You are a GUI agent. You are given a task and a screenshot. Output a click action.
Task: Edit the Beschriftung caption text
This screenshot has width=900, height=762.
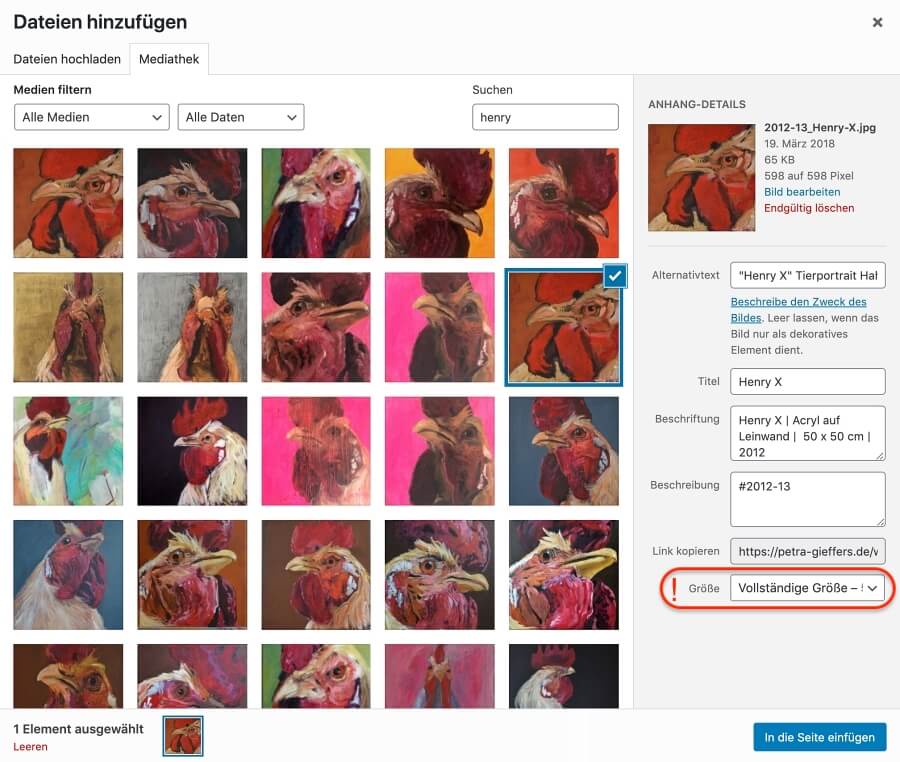807,433
